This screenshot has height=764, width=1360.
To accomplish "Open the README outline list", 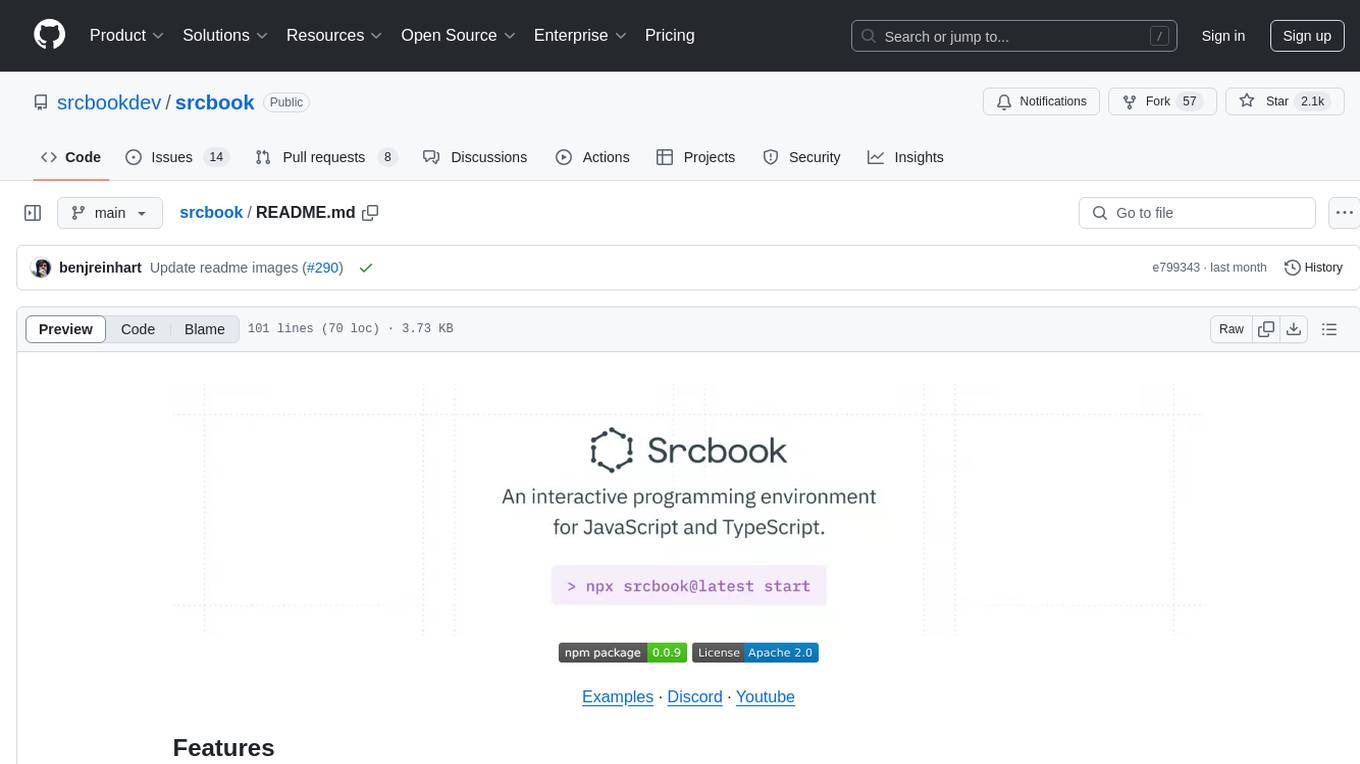I will pos(1329,329).
